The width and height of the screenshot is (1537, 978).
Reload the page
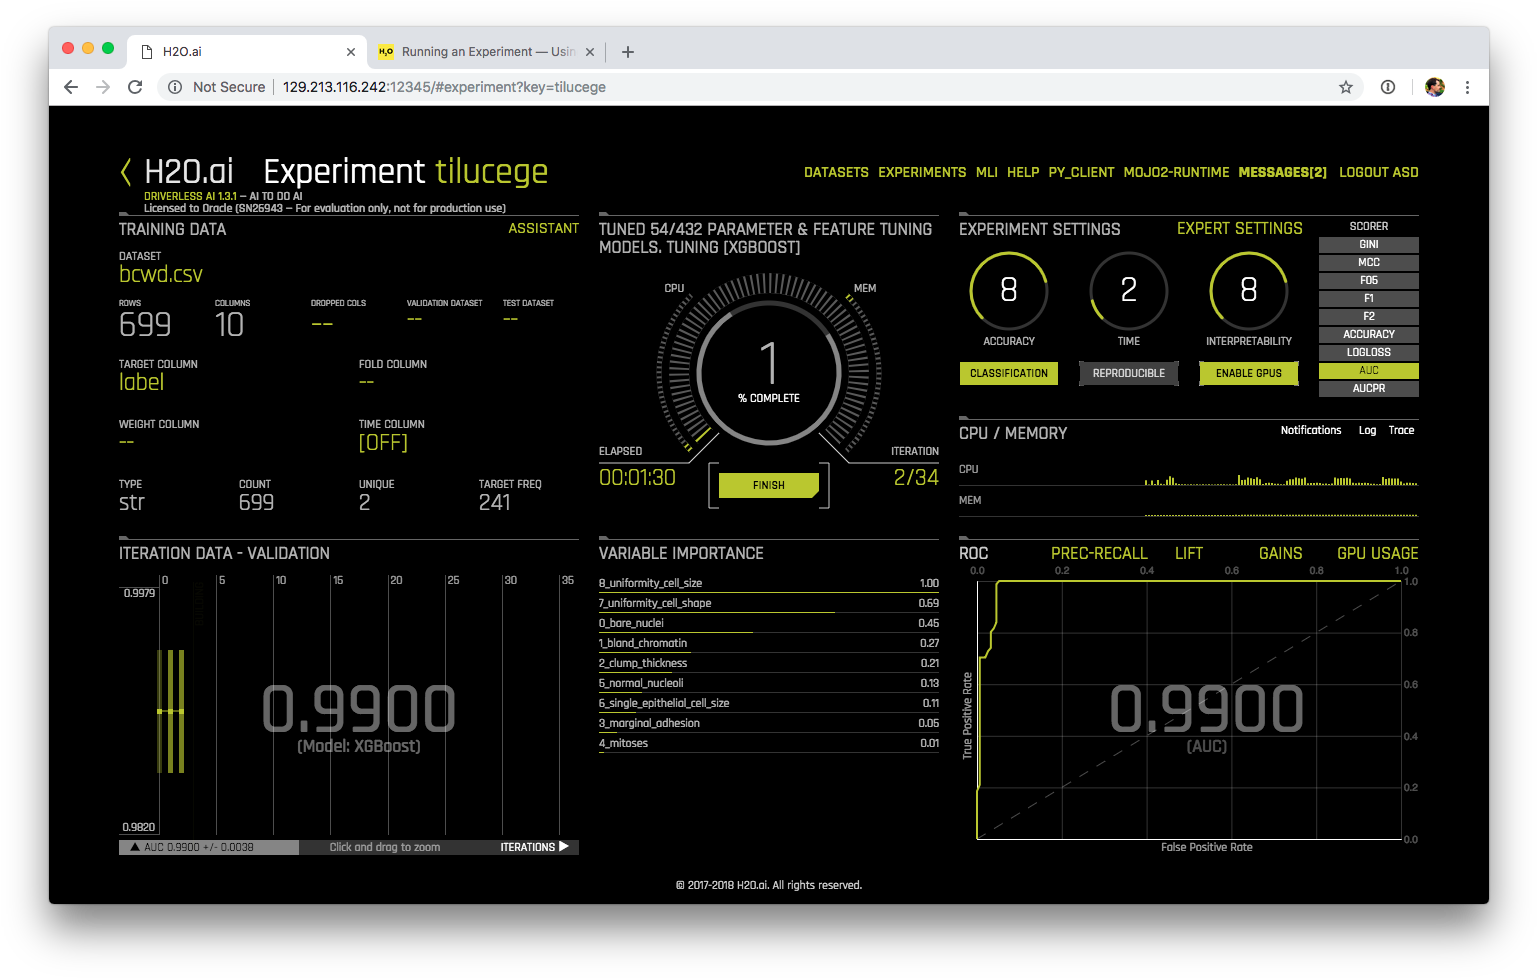click(x=135, y=87)
